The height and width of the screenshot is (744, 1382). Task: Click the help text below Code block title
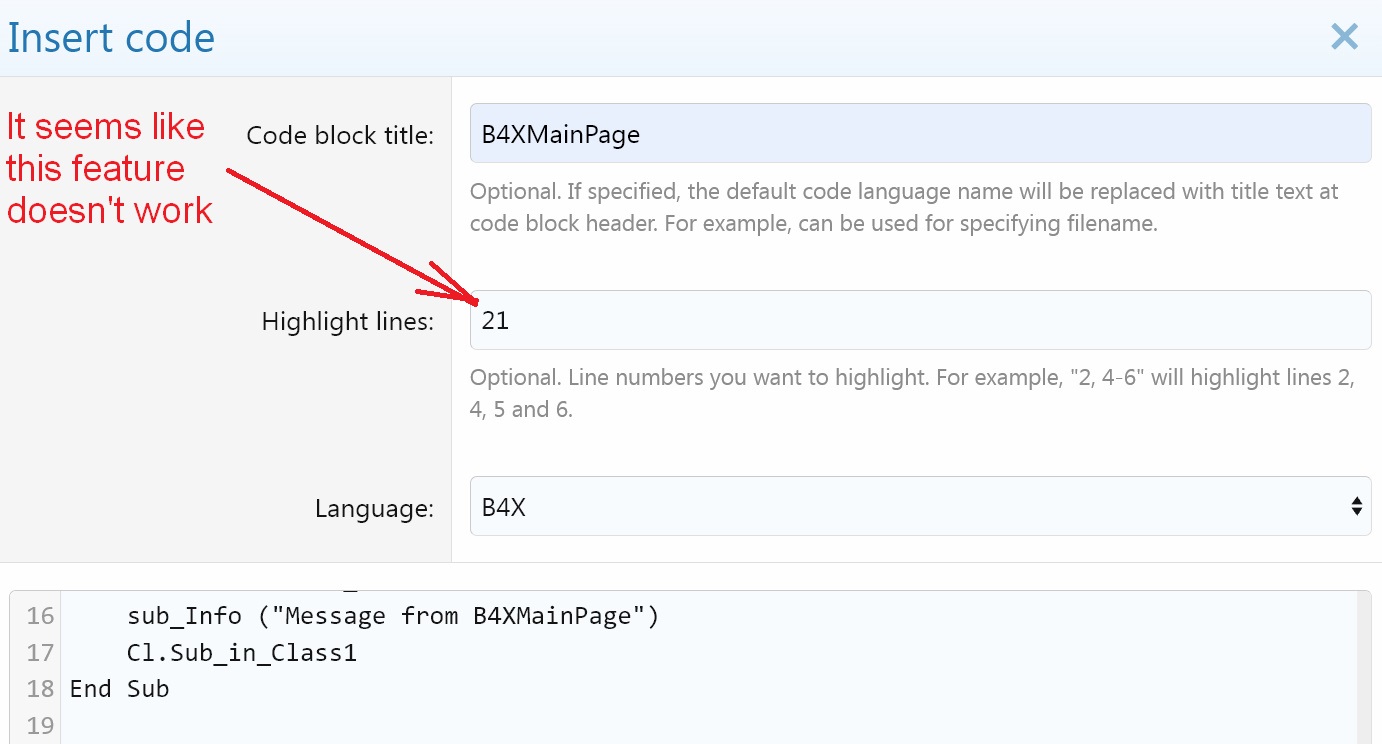pos(903,207)
